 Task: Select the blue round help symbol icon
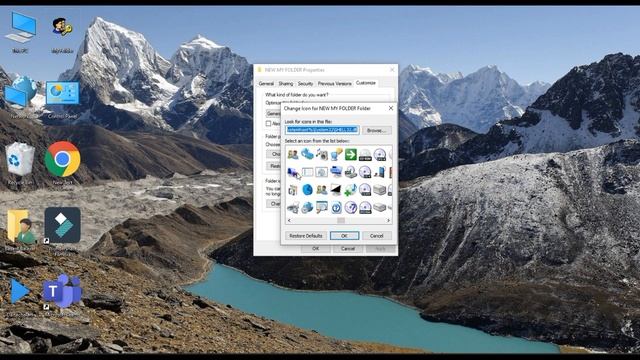pos(336,207)
